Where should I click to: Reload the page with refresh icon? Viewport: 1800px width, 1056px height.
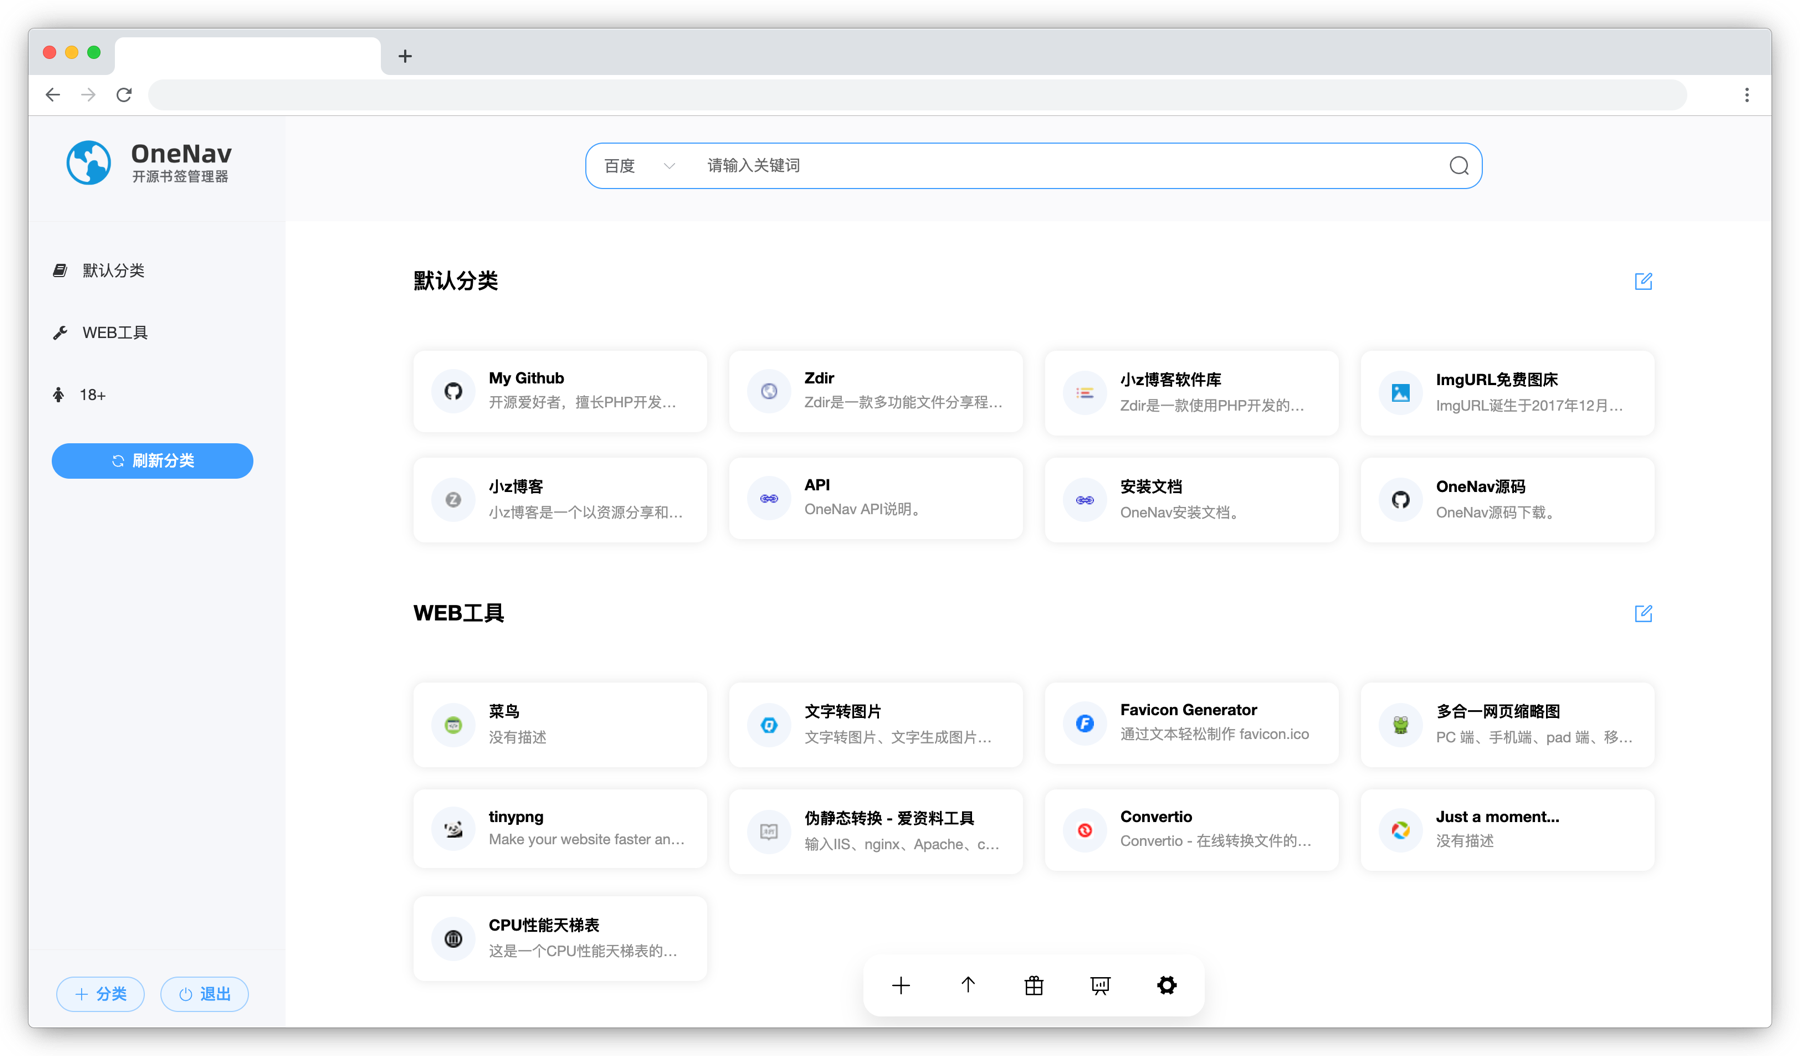pos(124,95)
